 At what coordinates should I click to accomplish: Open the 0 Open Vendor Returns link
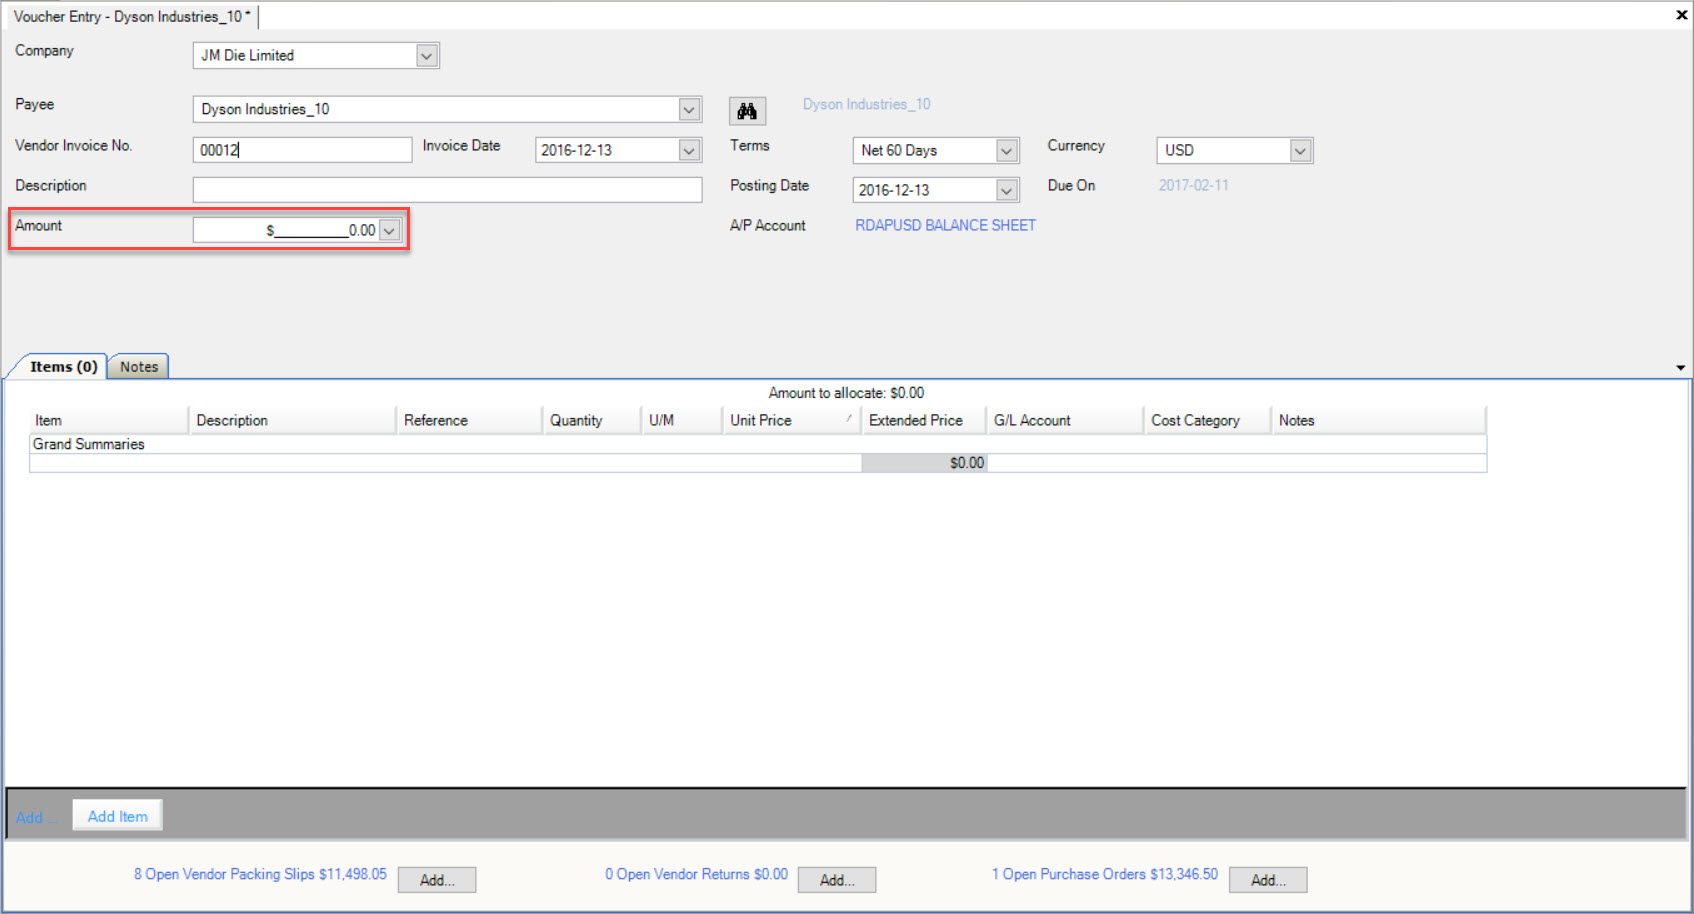(x=696, y=874)
